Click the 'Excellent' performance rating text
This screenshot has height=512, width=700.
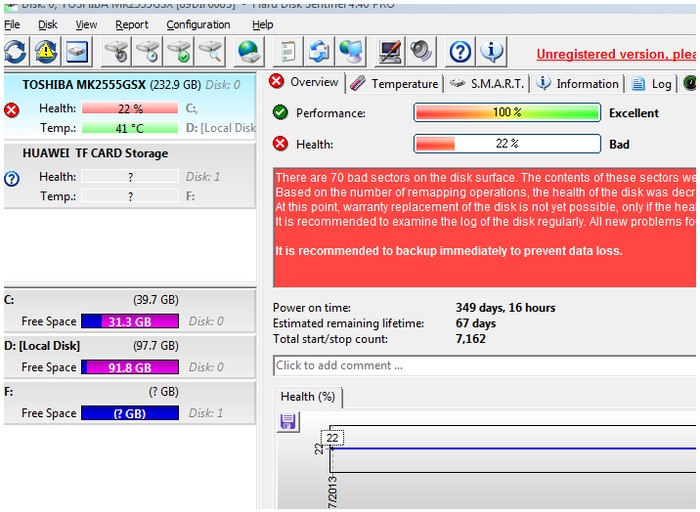click(x=634, y=113)
